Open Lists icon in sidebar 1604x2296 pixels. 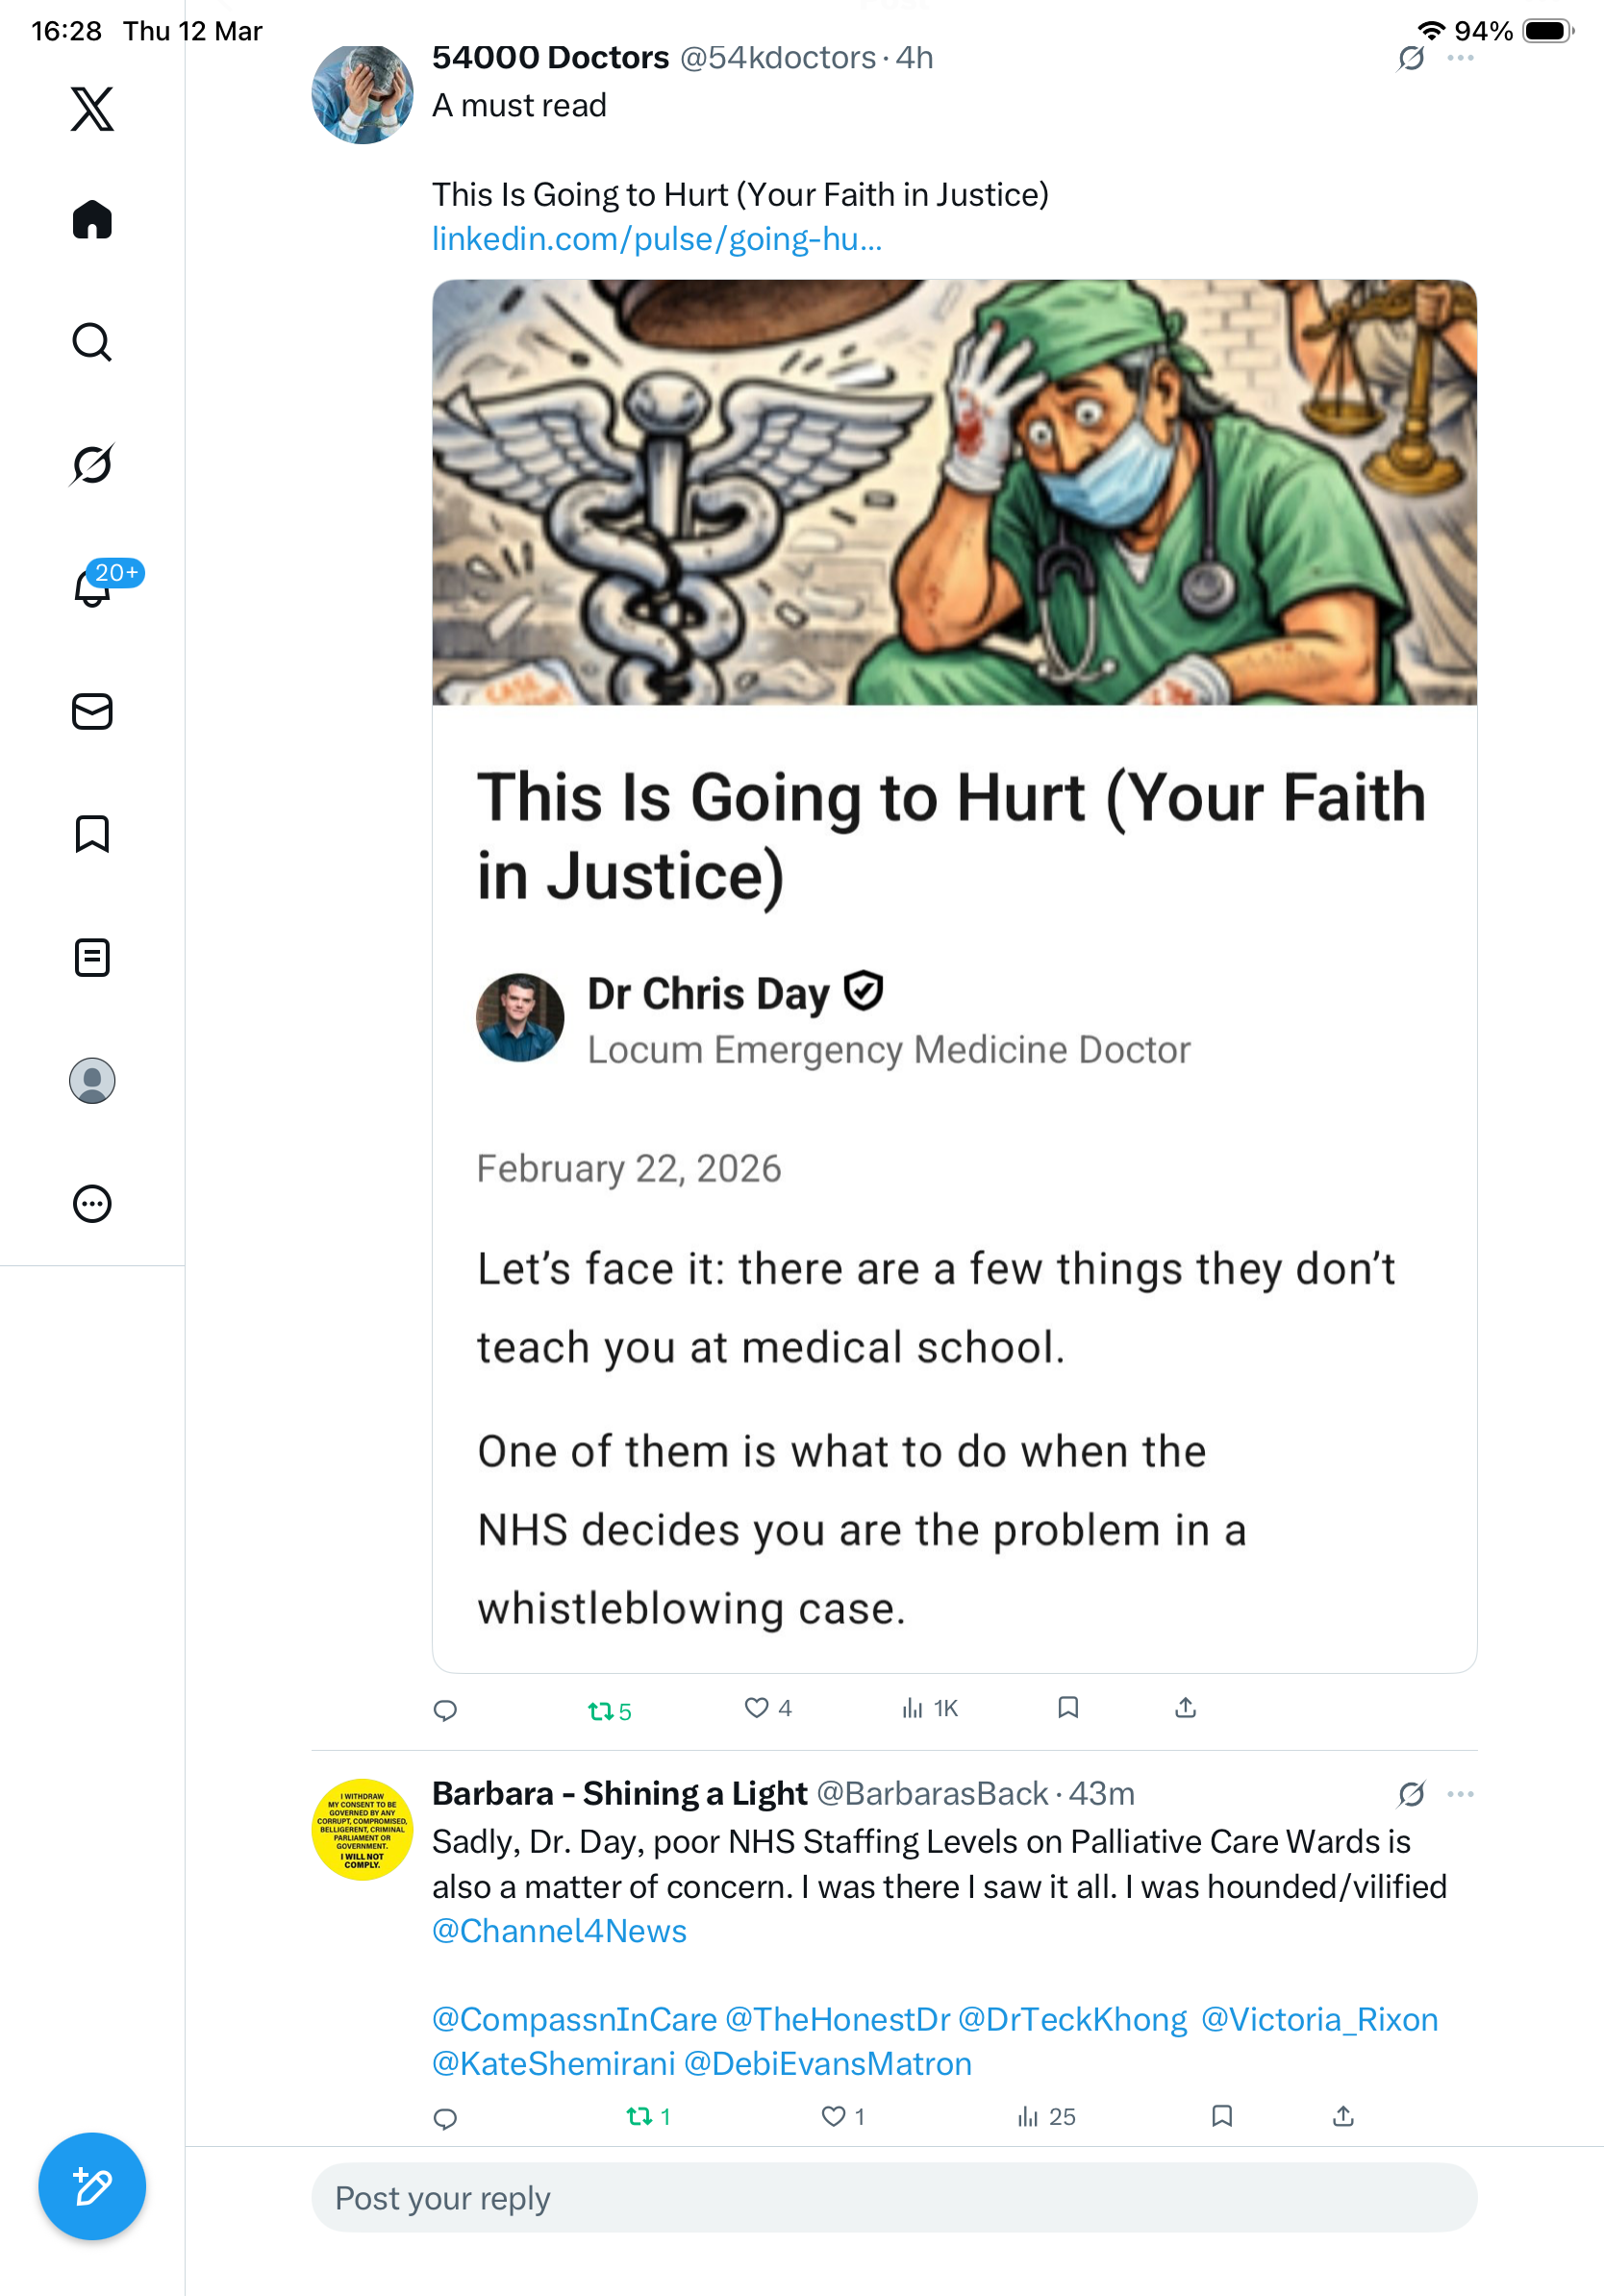(x=92, y=958)
